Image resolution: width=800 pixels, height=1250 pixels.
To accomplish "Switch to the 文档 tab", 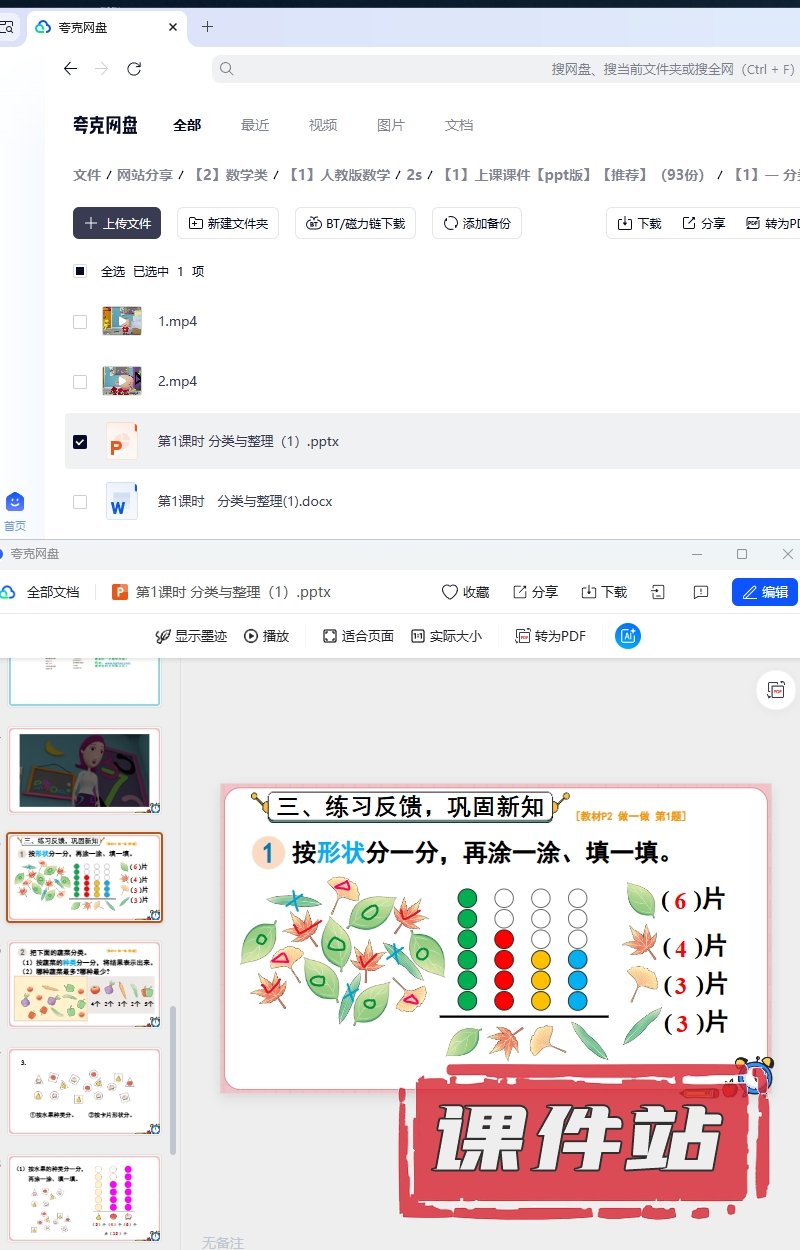I will pos(459,125).
